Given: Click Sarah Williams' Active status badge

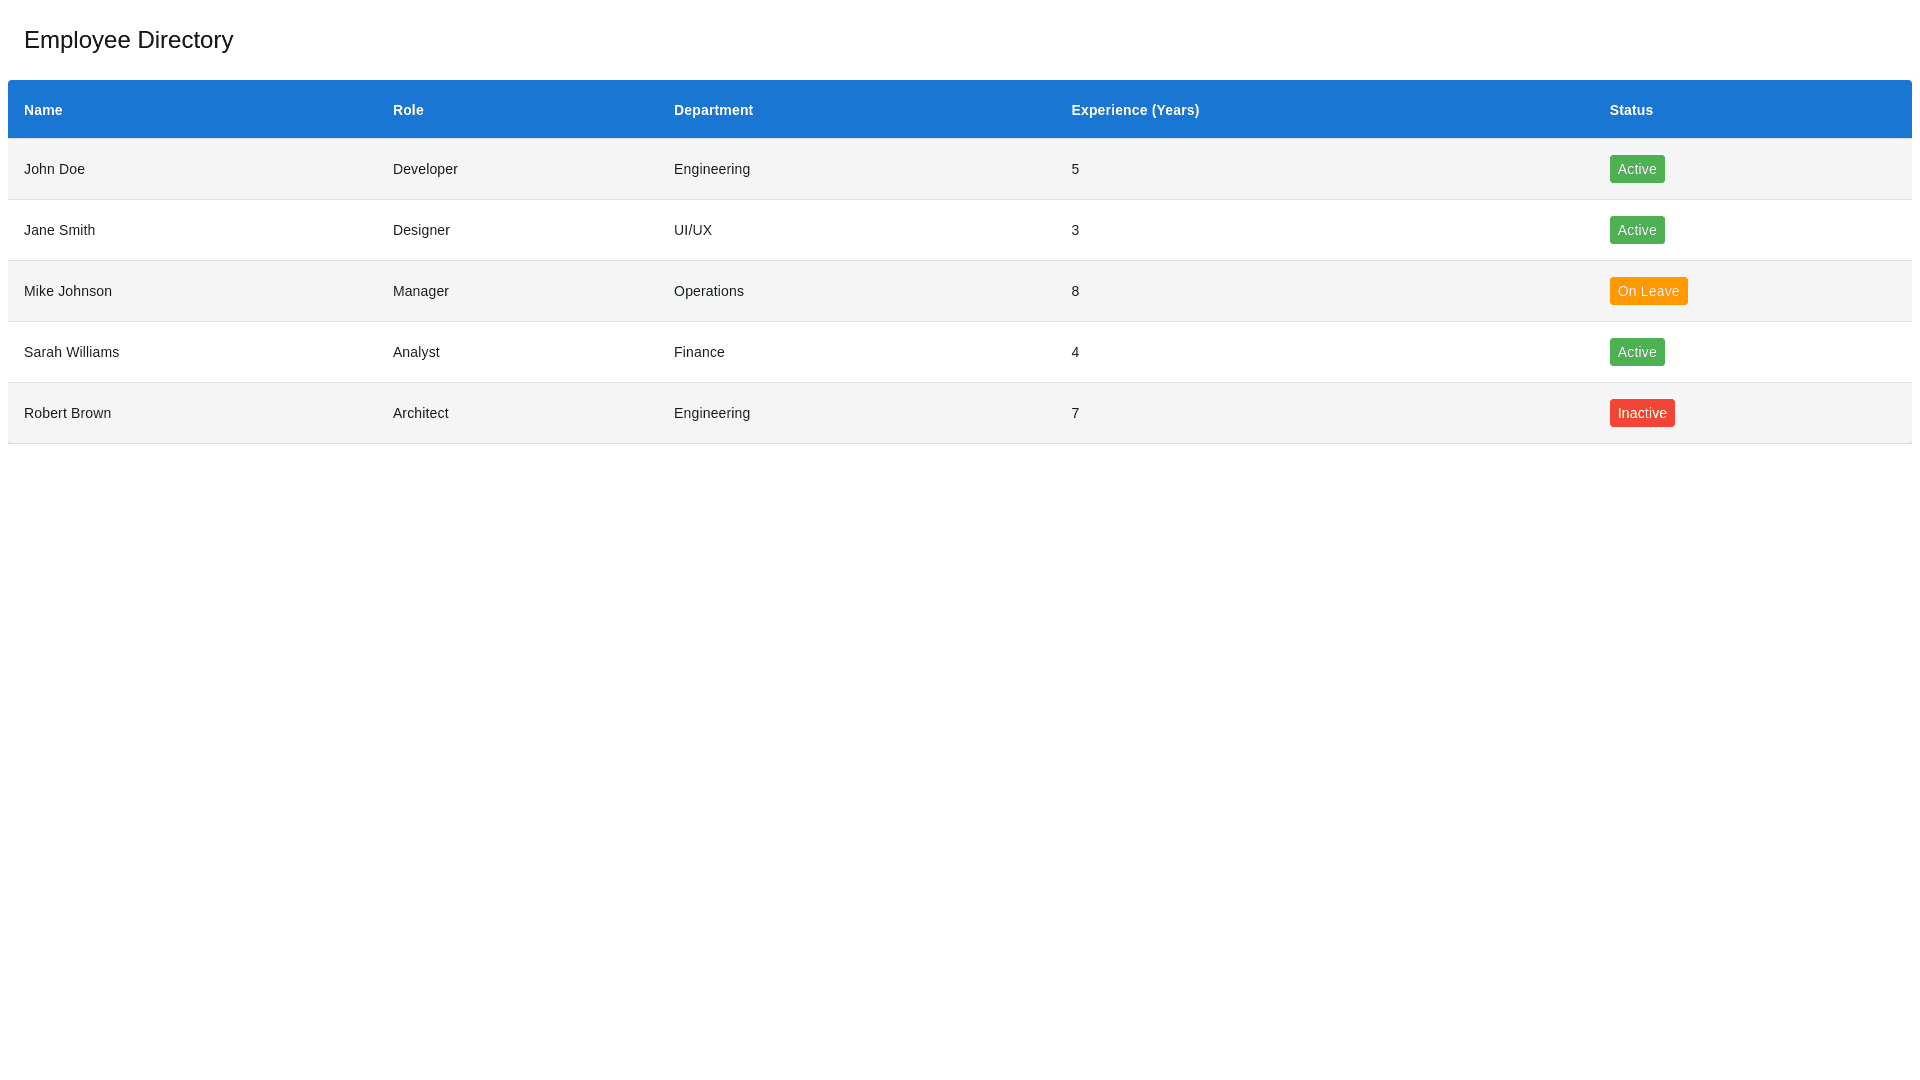Looking at the screenshot, I should [1637, 352].
